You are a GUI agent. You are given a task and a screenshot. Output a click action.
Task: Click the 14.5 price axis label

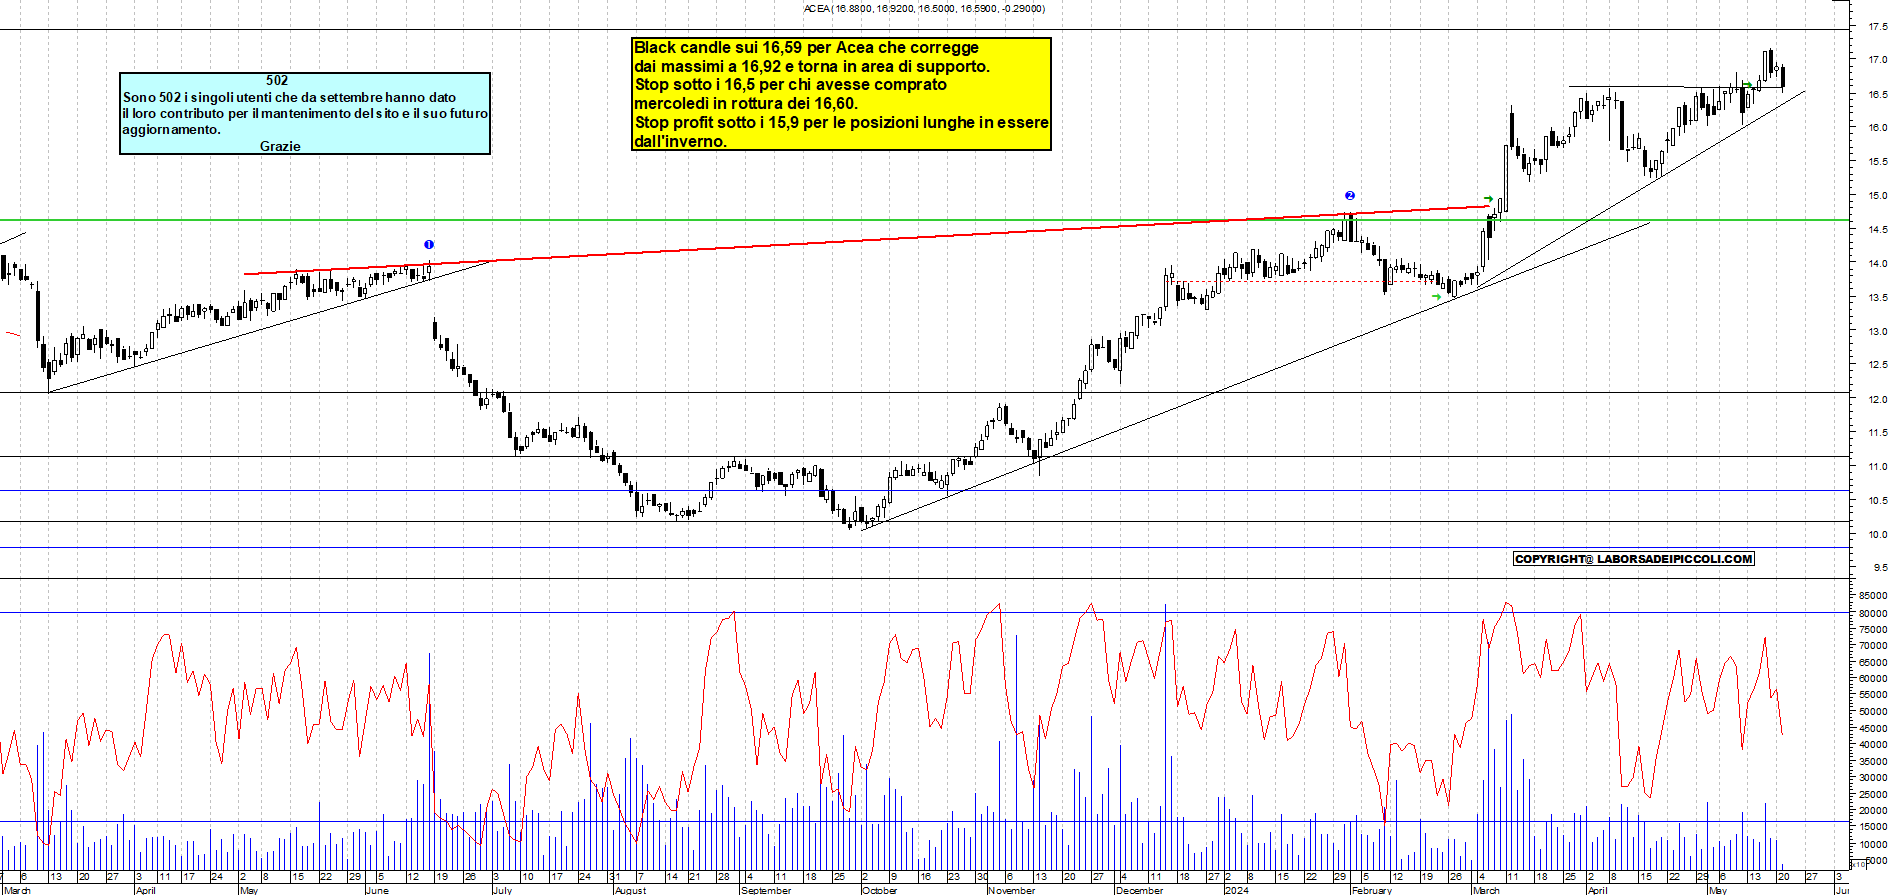click(x=1878, y=230)
